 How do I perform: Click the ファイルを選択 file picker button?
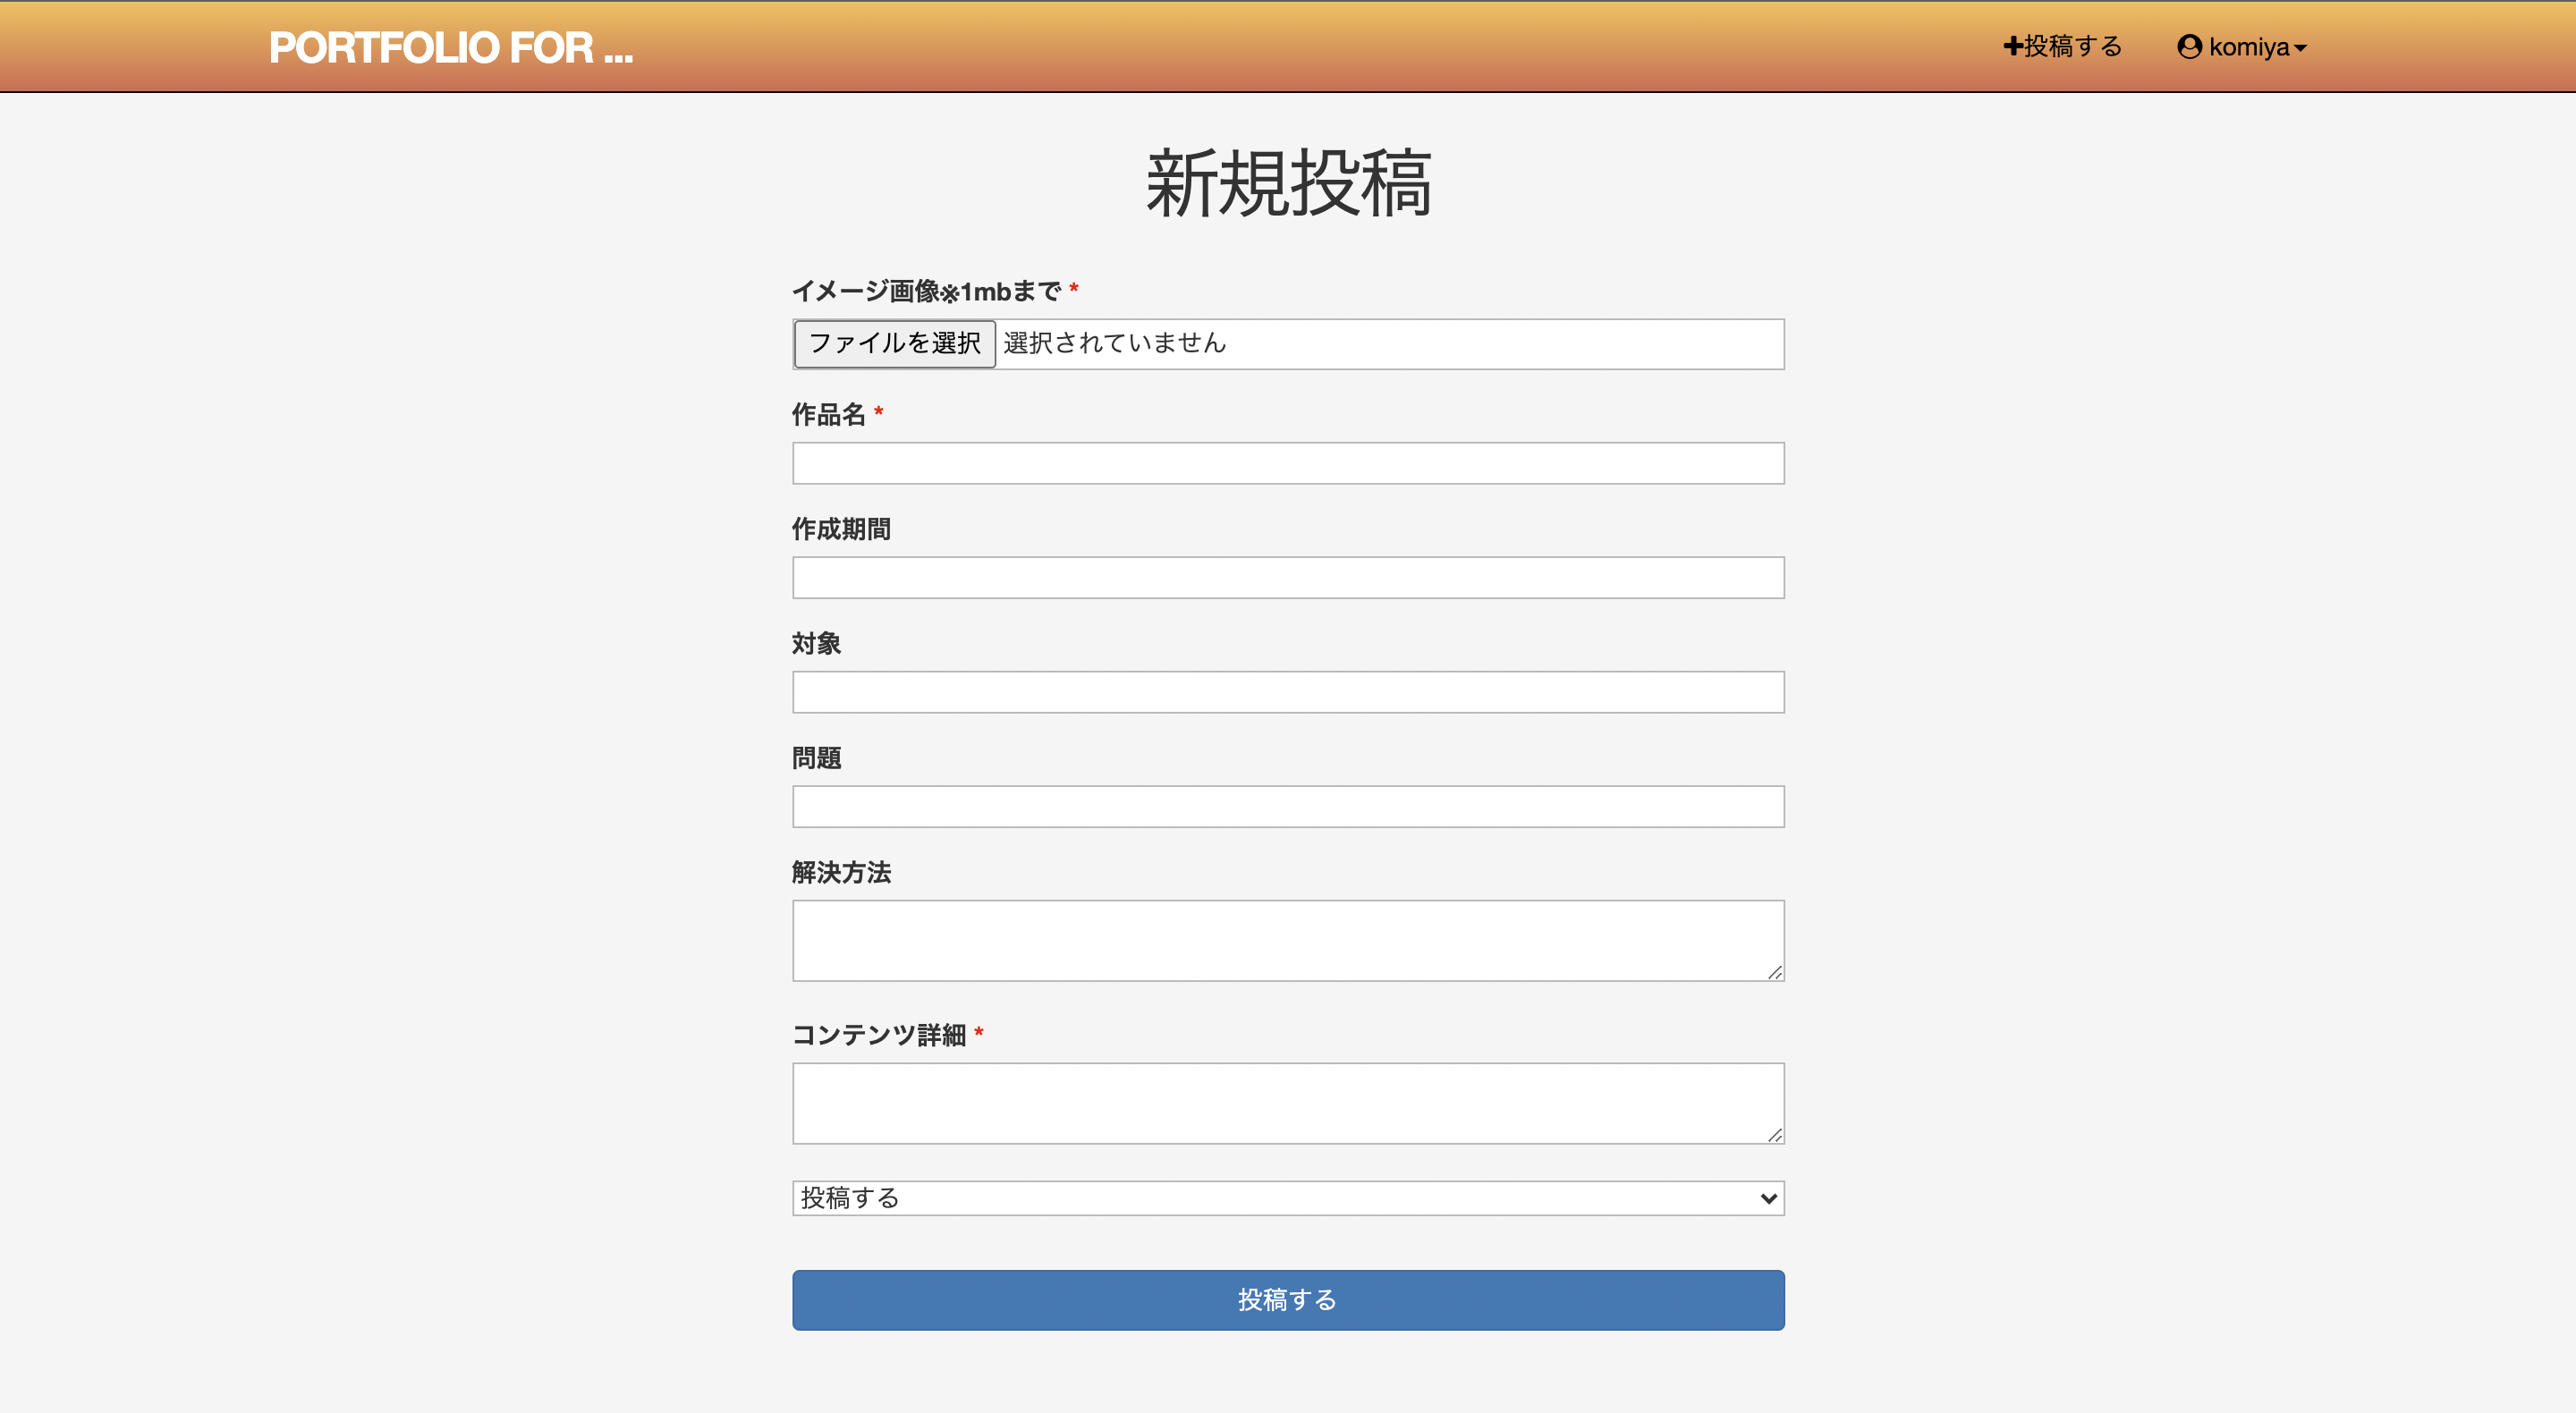pos(894,343)
